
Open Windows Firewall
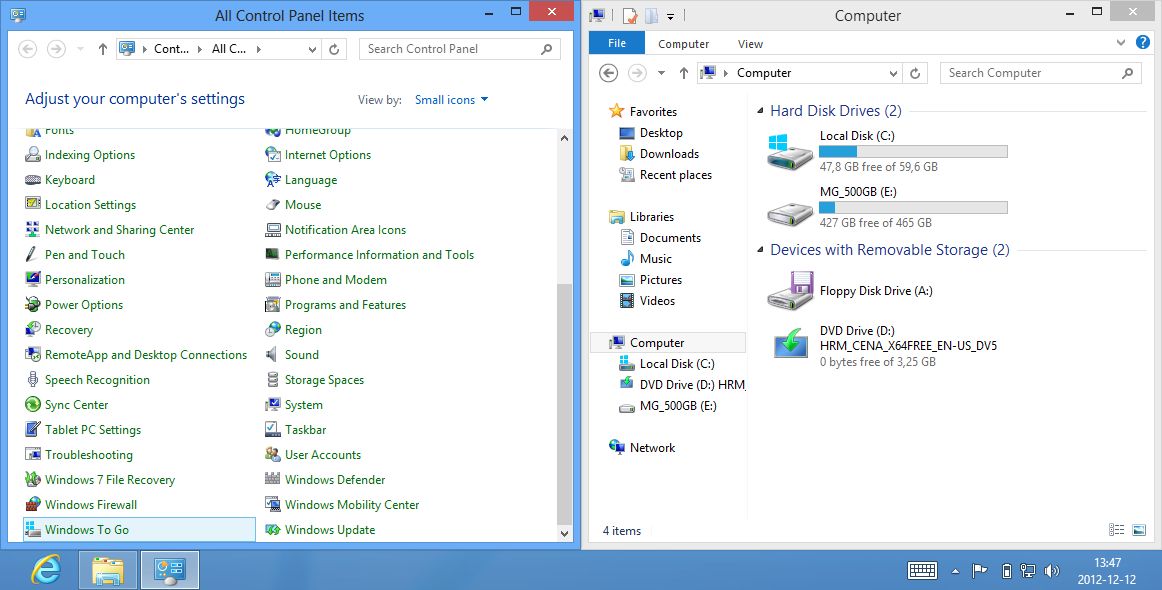point(82,505)
